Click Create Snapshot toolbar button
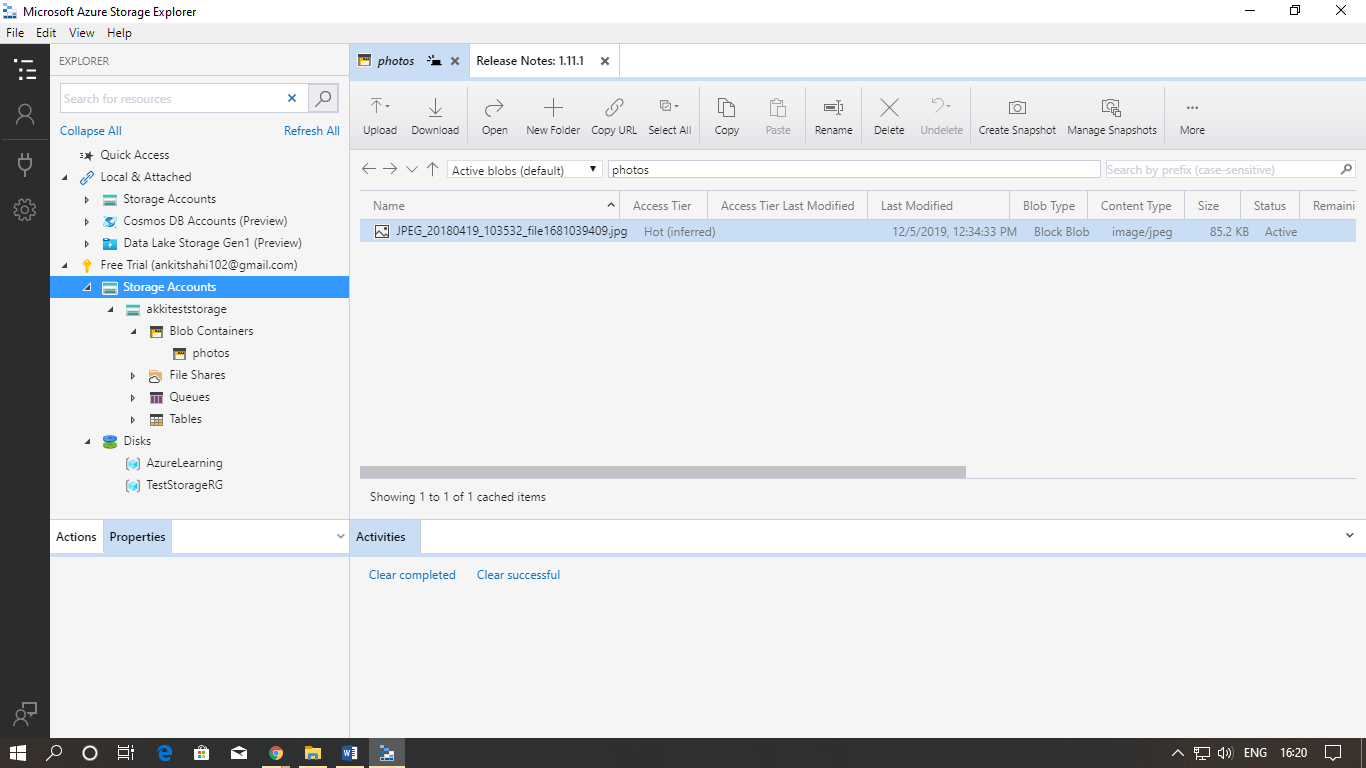 pos(1017,116)
